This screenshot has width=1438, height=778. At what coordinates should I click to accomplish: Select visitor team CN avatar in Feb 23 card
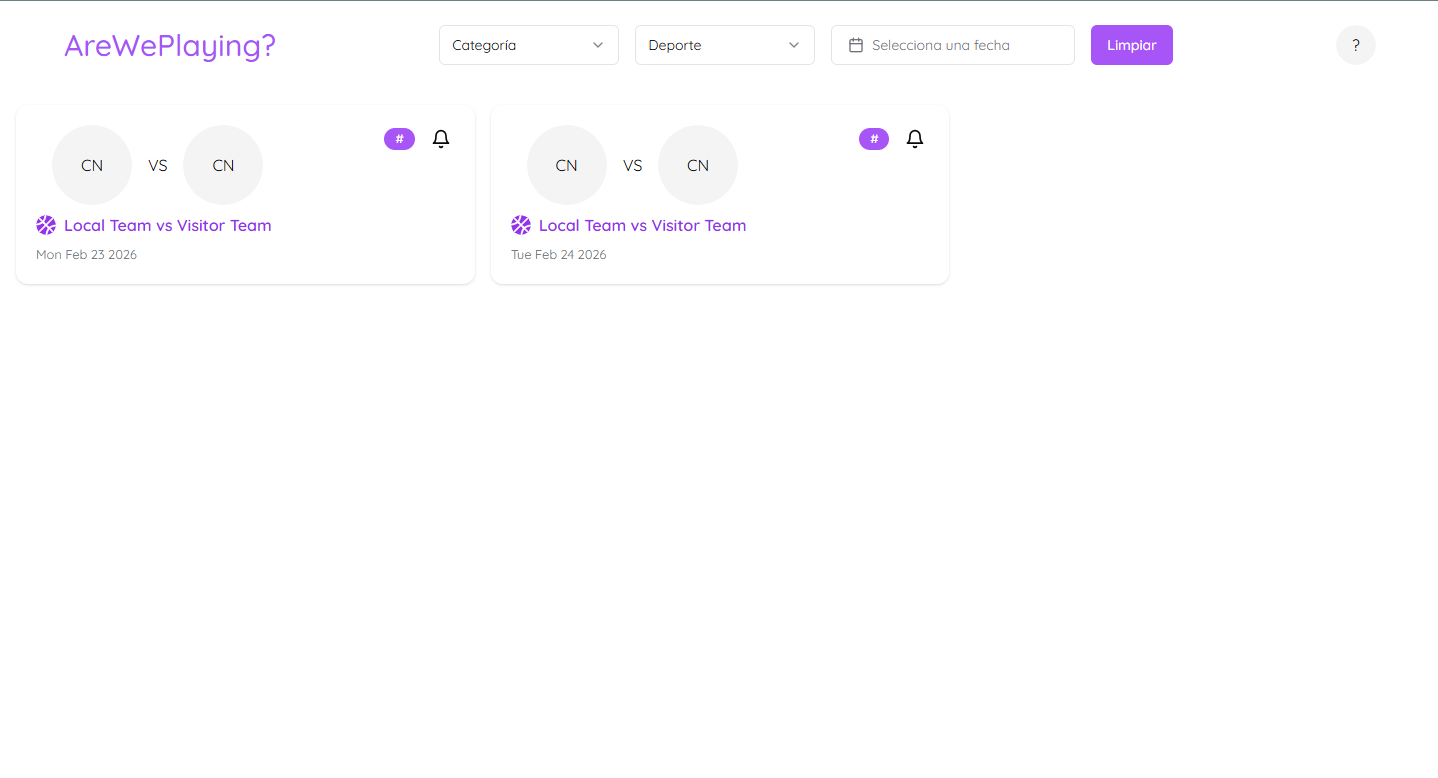click(223, 165)
